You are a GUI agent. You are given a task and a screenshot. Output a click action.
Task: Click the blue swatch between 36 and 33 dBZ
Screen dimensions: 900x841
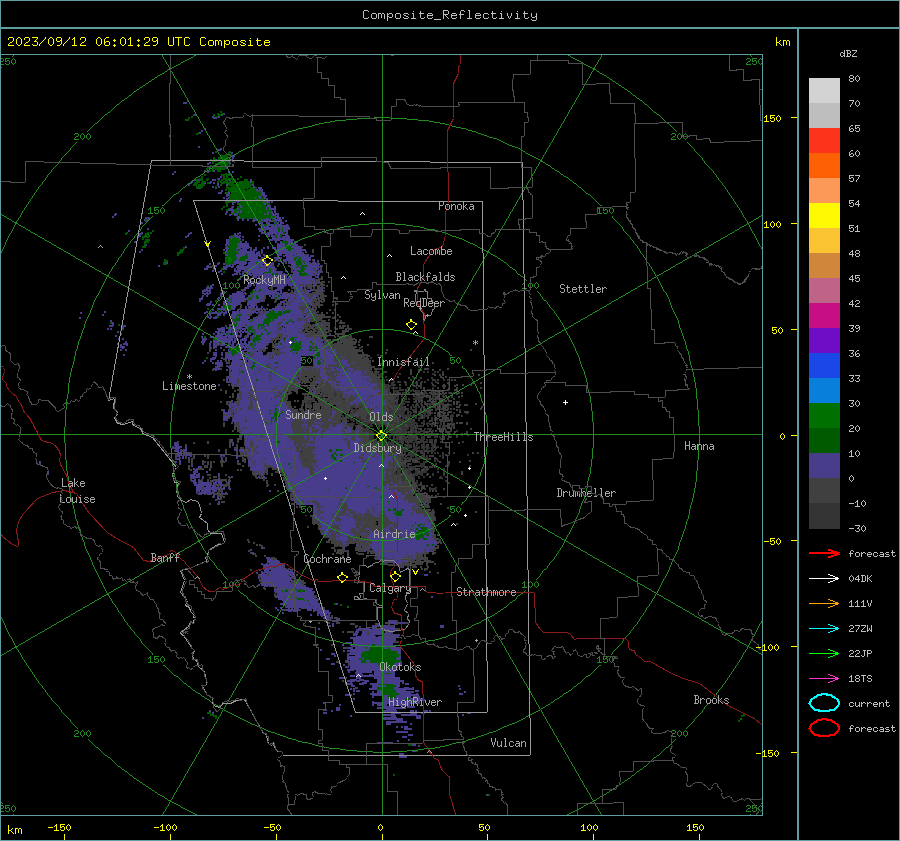[x=824, y=365]
